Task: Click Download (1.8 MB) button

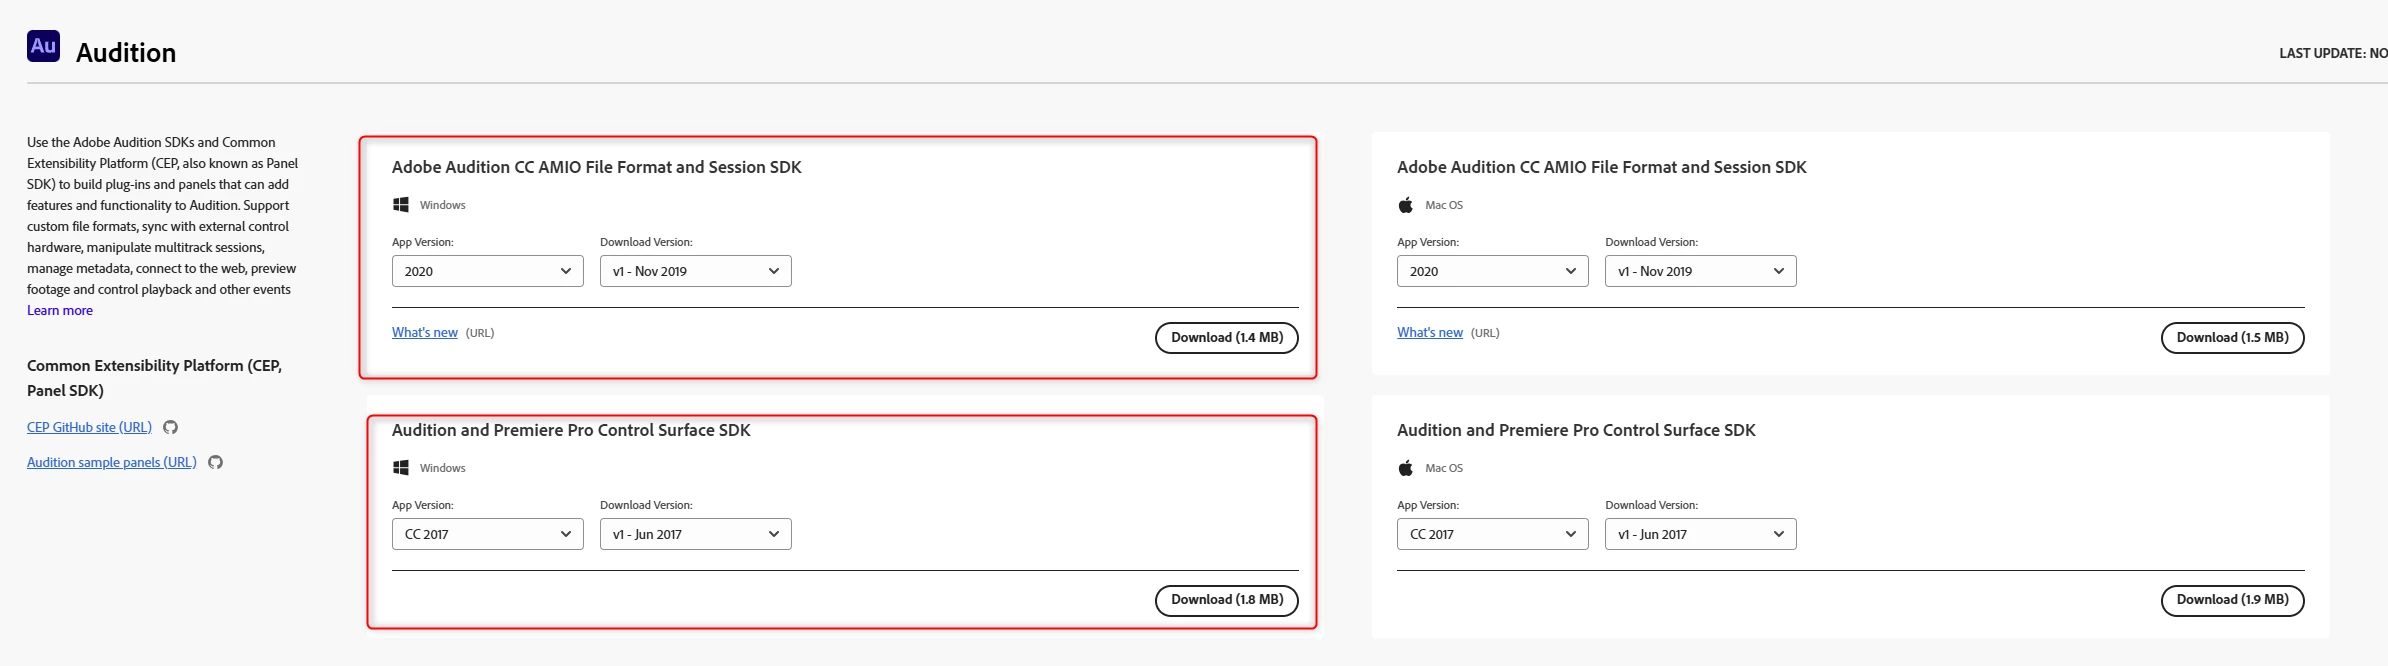Action: [1227, 600]
